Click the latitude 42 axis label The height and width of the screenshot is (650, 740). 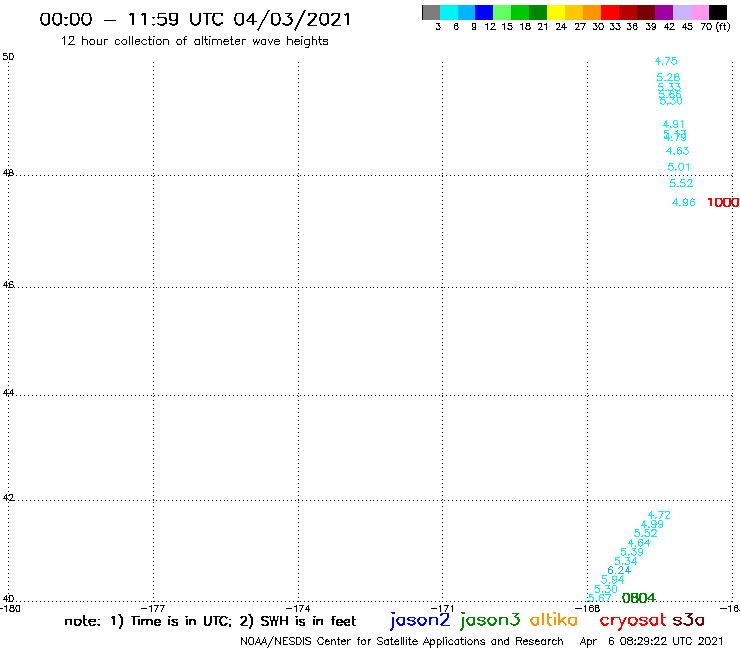8,498
